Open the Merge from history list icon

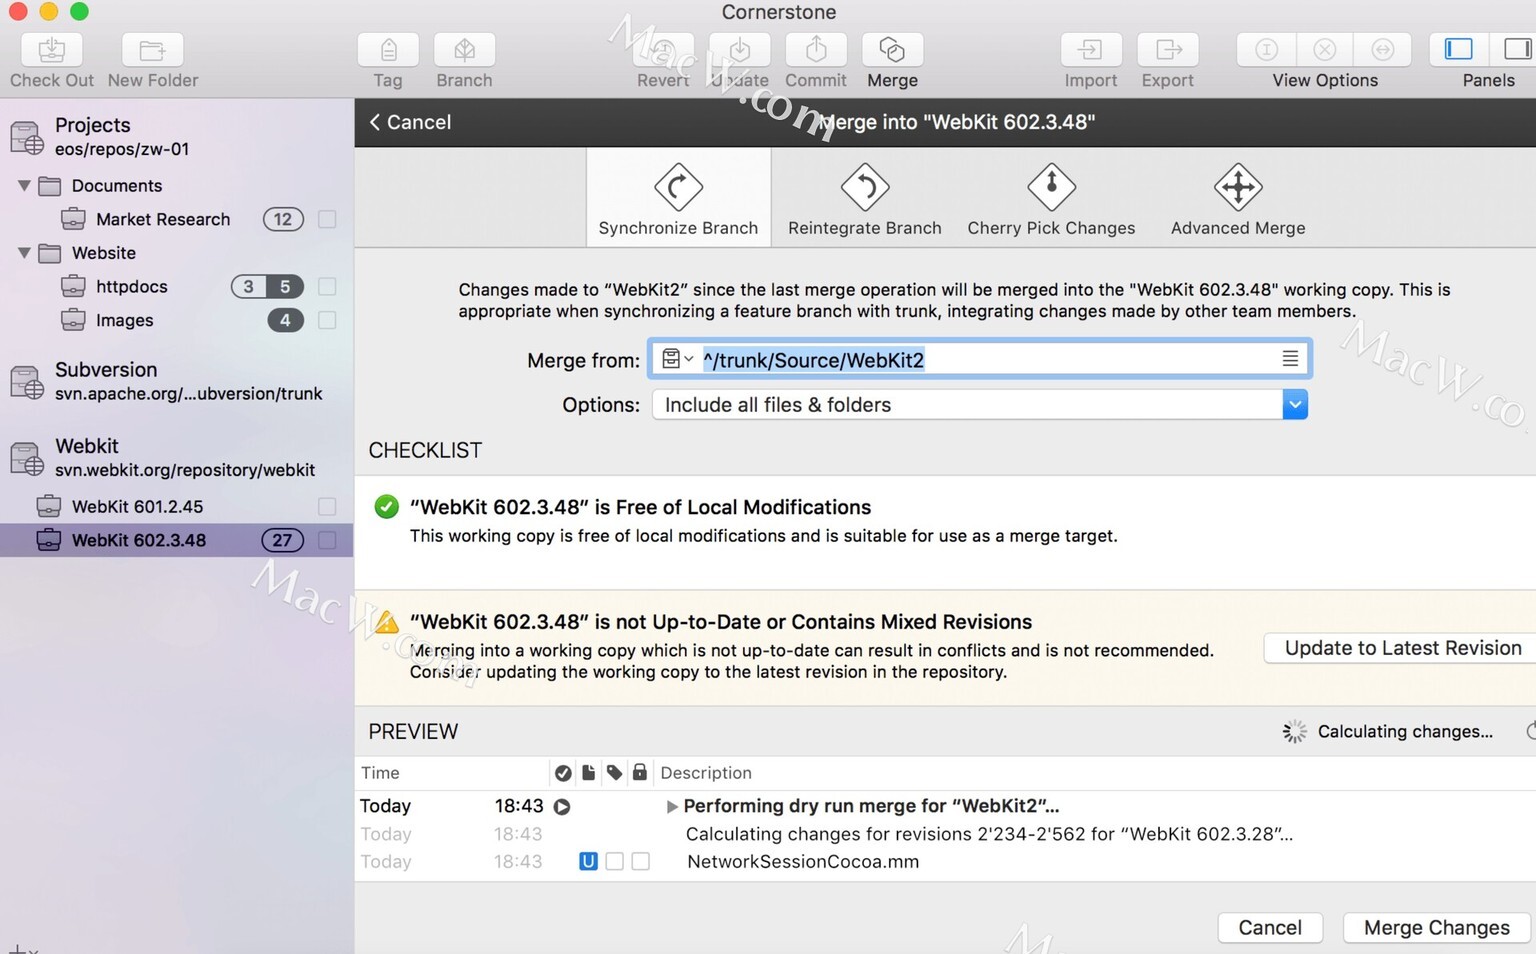coord(1290,359)
